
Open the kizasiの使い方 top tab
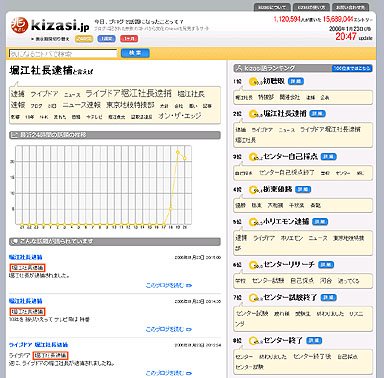[x=311, y=7]
